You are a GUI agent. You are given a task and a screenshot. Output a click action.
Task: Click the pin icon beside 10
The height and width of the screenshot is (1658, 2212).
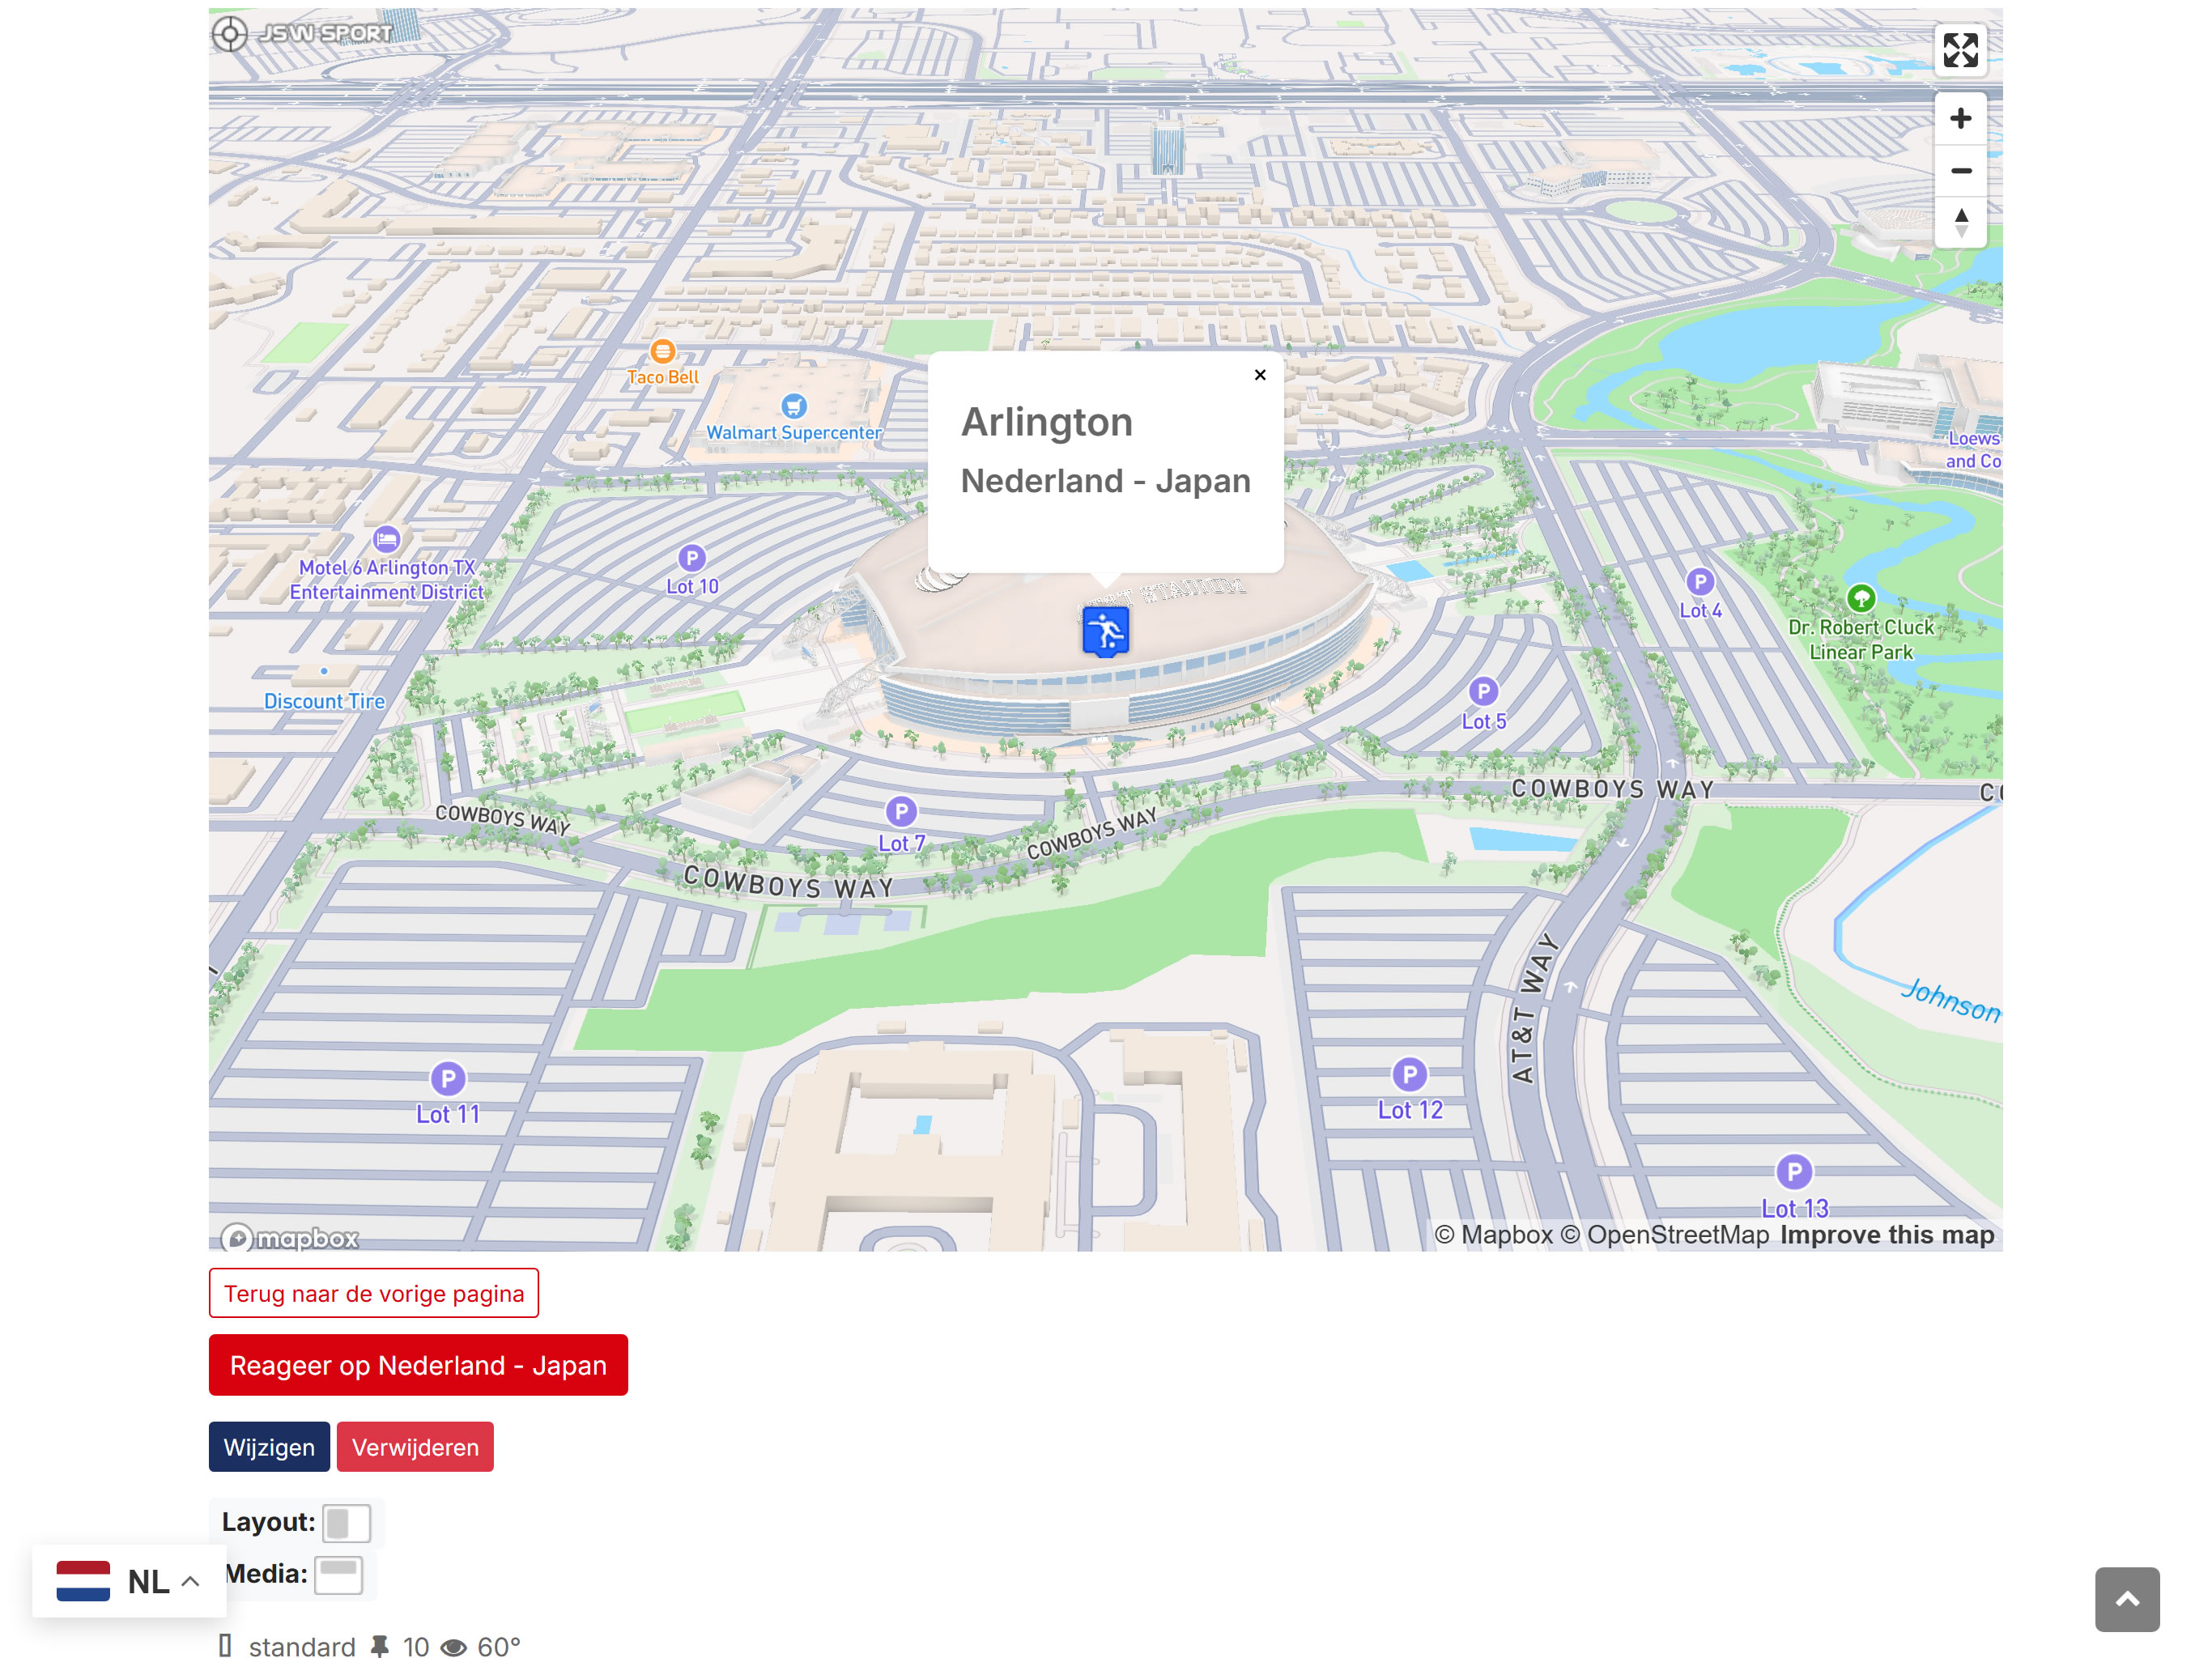pyautogui.click(x=380, y=1646)
